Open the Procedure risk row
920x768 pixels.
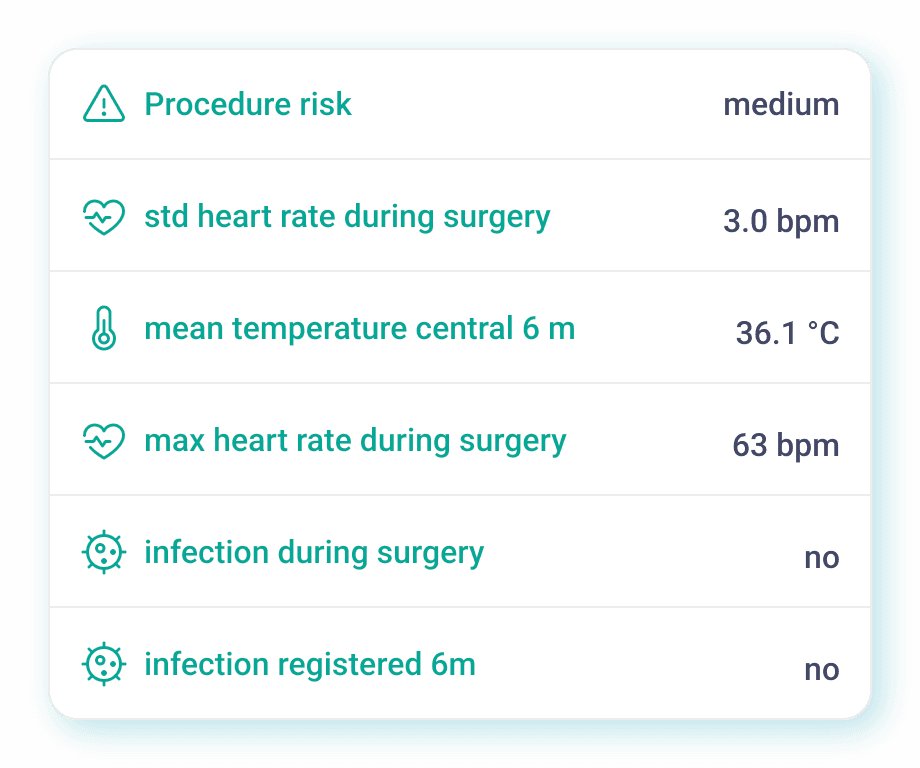pyautogui.click(x=460, y=104)
